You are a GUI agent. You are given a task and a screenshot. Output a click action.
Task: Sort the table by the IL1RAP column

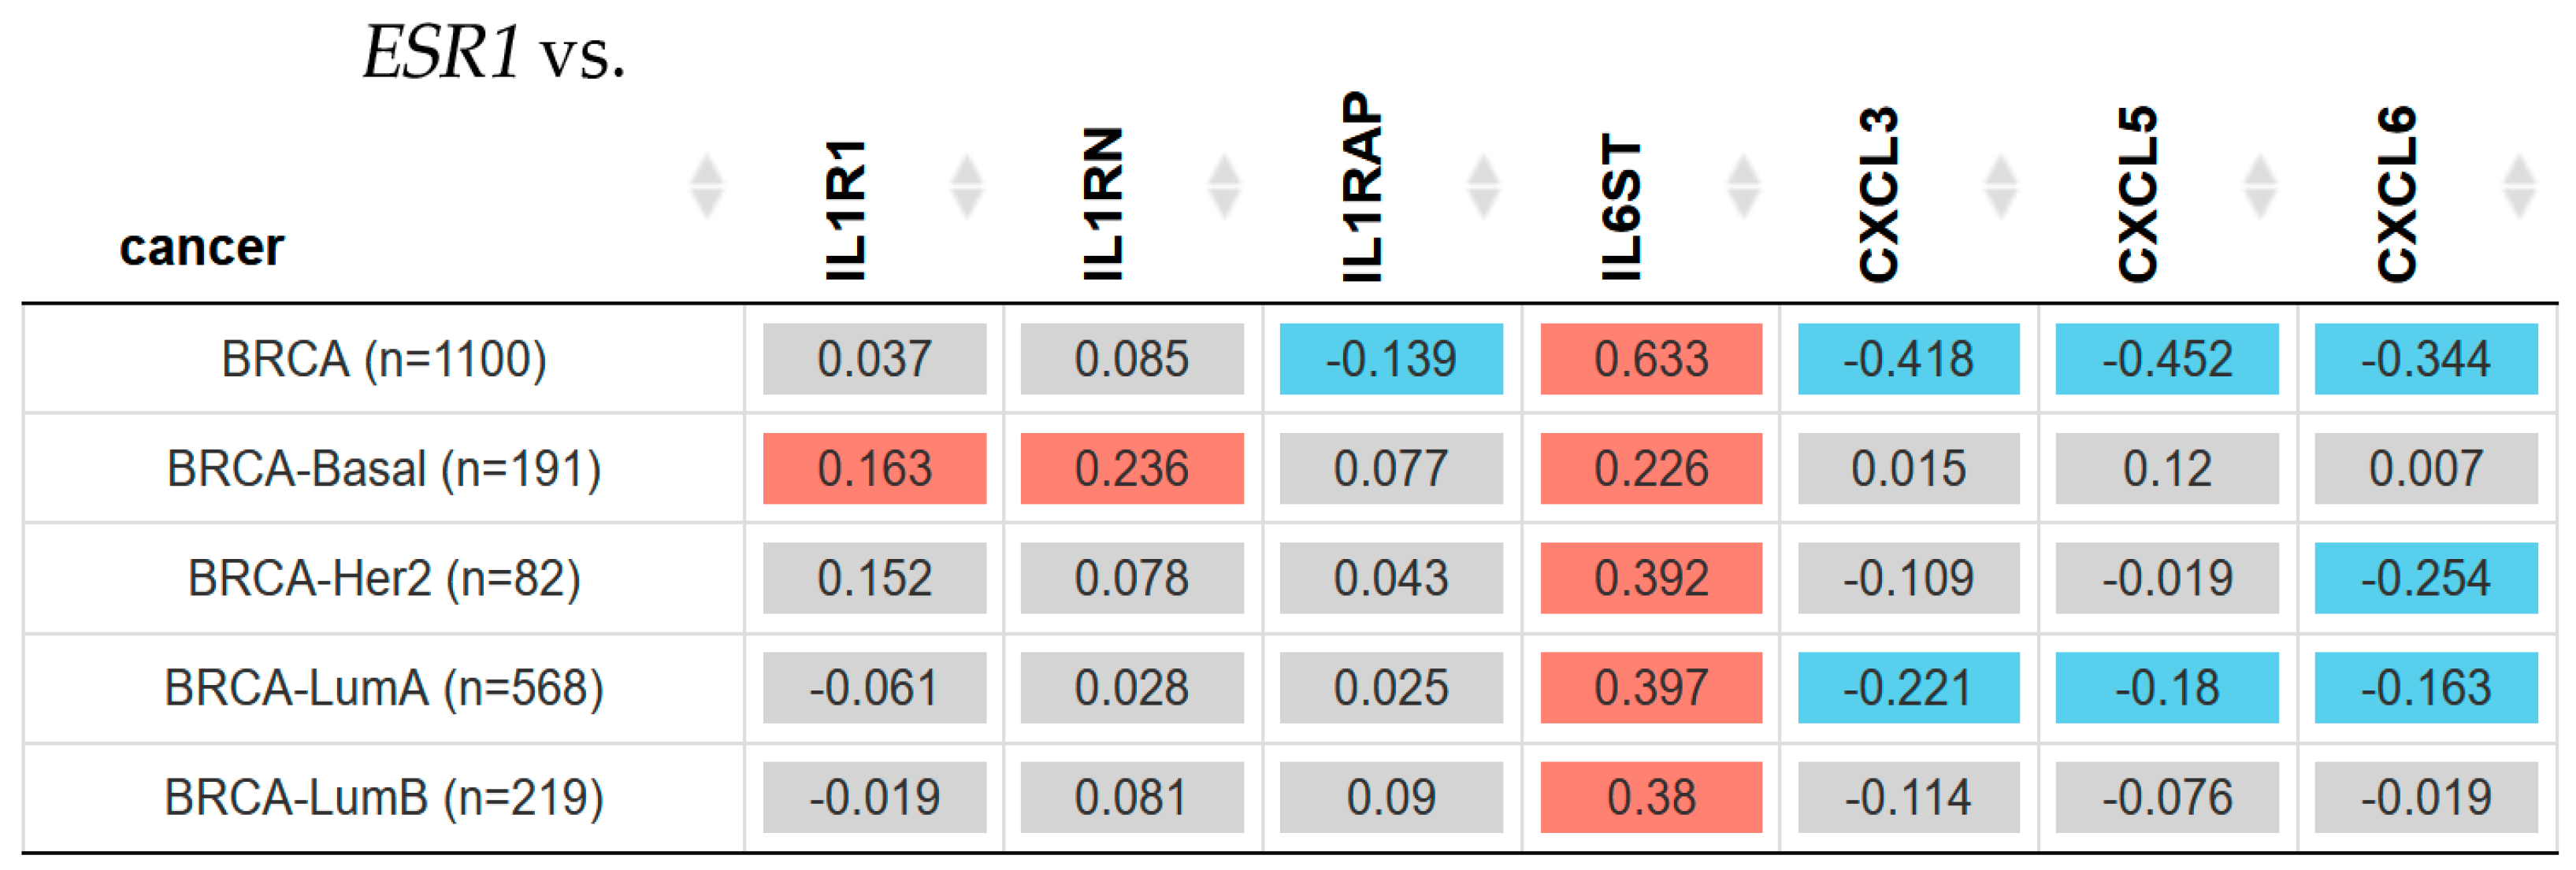point(1483,187)
